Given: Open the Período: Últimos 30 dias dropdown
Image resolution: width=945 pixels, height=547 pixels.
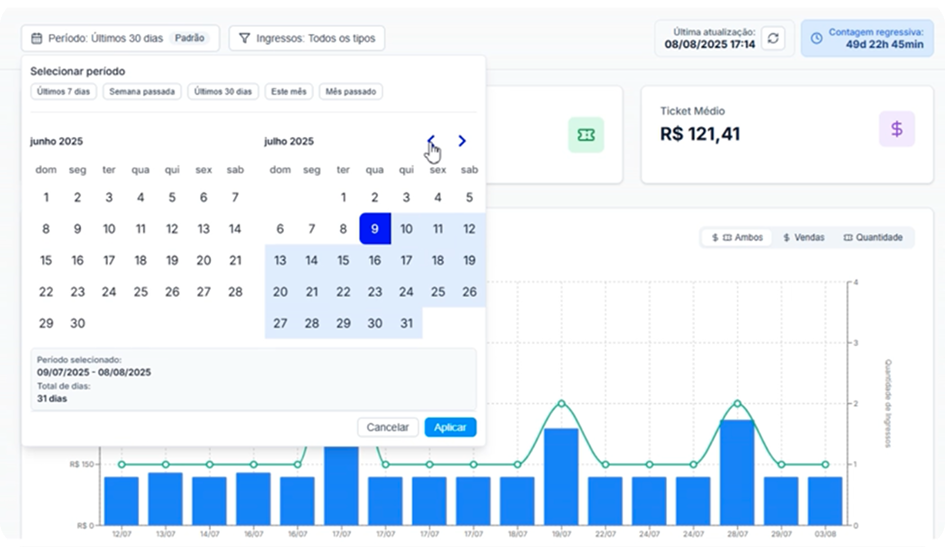Looking at the screenshot, I should pyautogui.click(x=119, y=39).
